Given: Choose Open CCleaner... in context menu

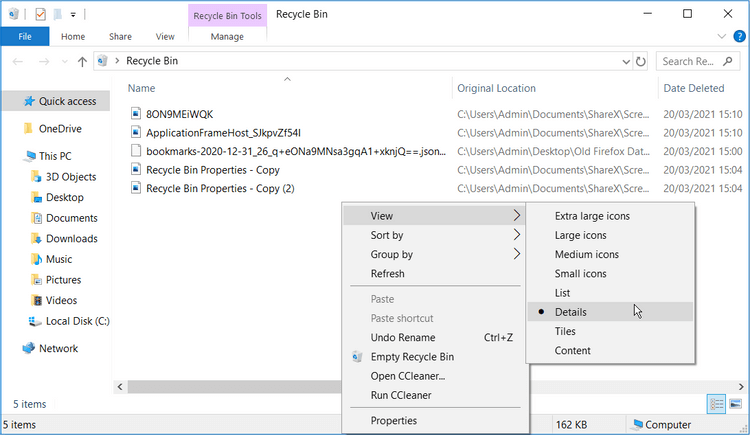Looking at the screenshot, I should click(435, 376).
